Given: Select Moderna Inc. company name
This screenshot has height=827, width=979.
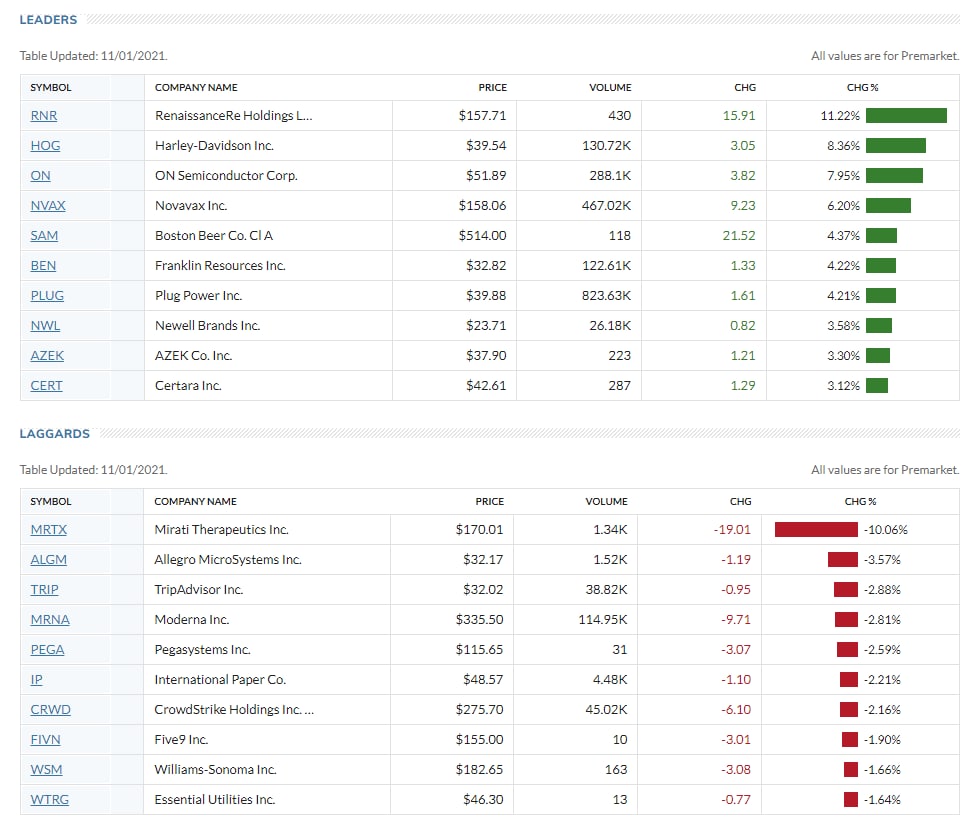Looking at the screenshot, I should point(192,619).
